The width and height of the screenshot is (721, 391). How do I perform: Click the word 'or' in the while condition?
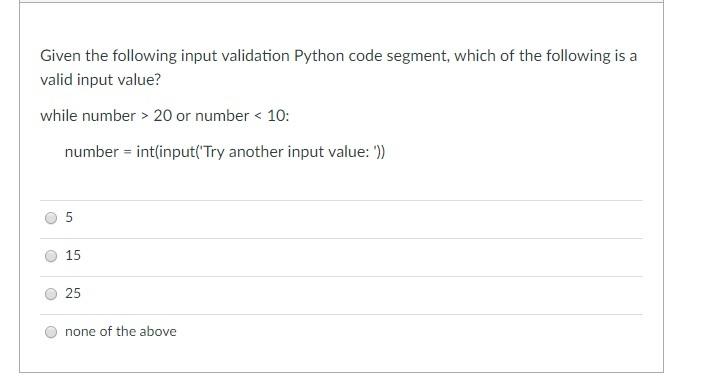183,116
